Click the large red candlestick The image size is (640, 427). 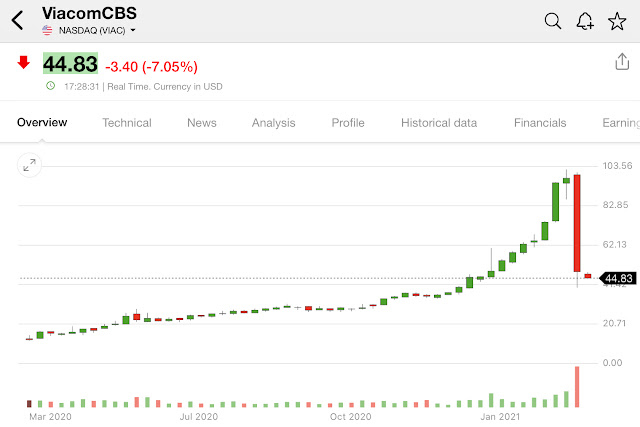pos(577,223)
